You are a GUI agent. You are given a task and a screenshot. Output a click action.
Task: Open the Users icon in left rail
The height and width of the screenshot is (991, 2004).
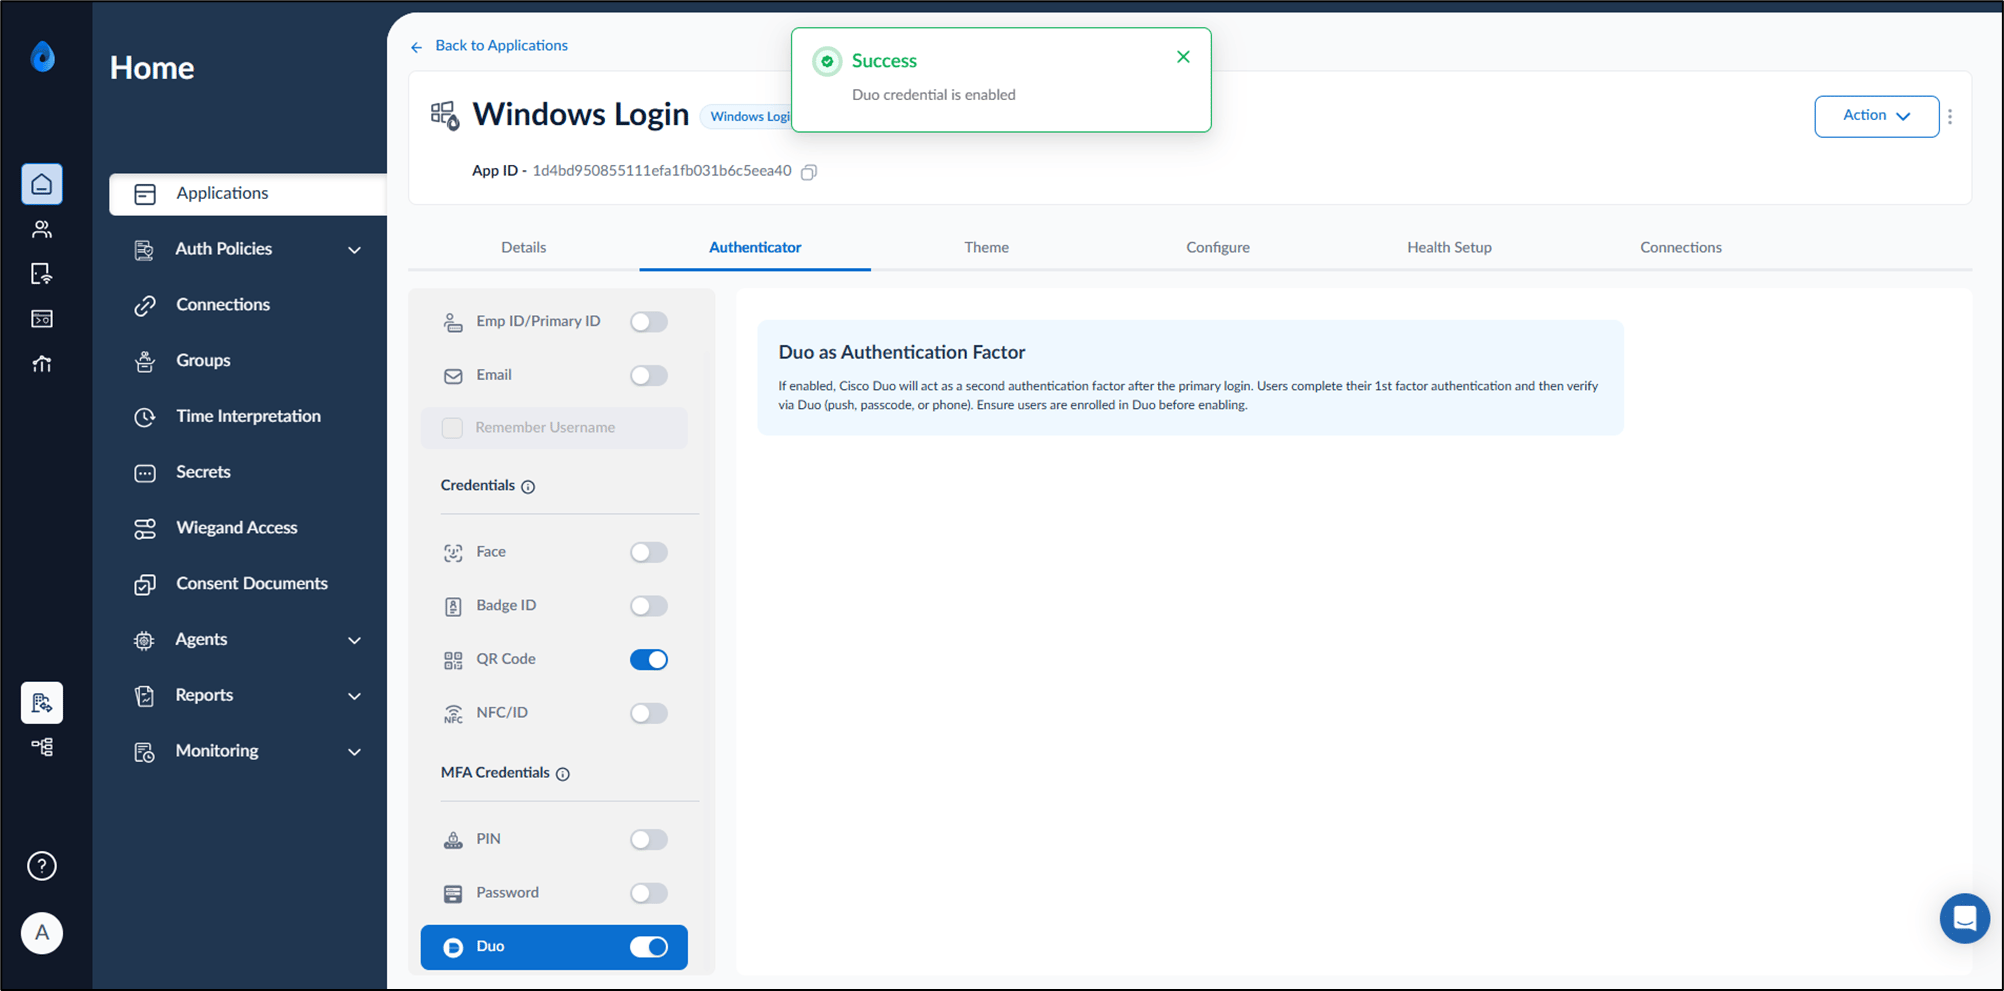click(x=42, y=229)
